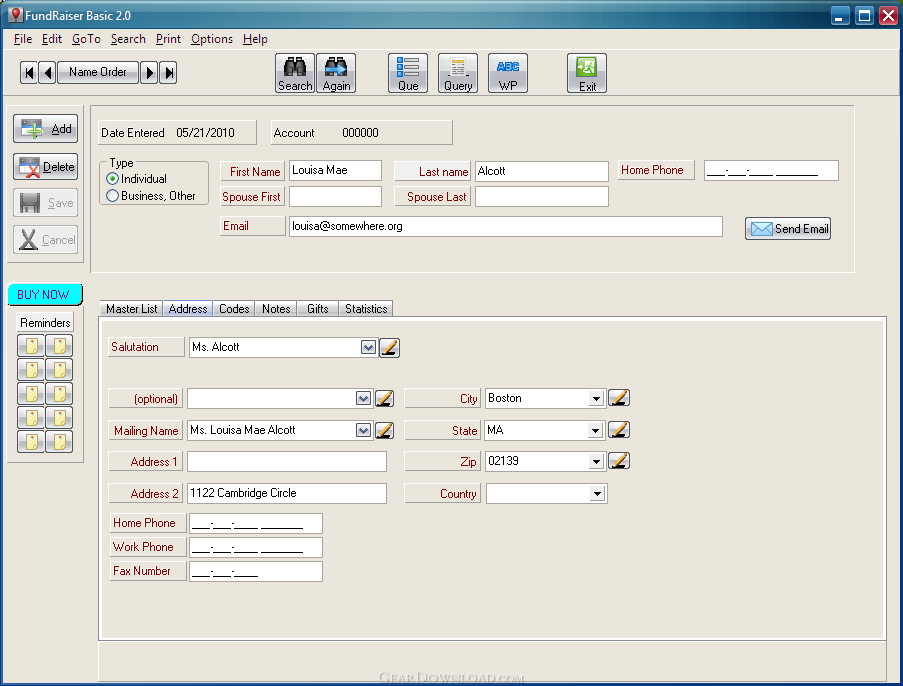Go to the next record arrow
The image size is (903, 686).
[149, 73]
